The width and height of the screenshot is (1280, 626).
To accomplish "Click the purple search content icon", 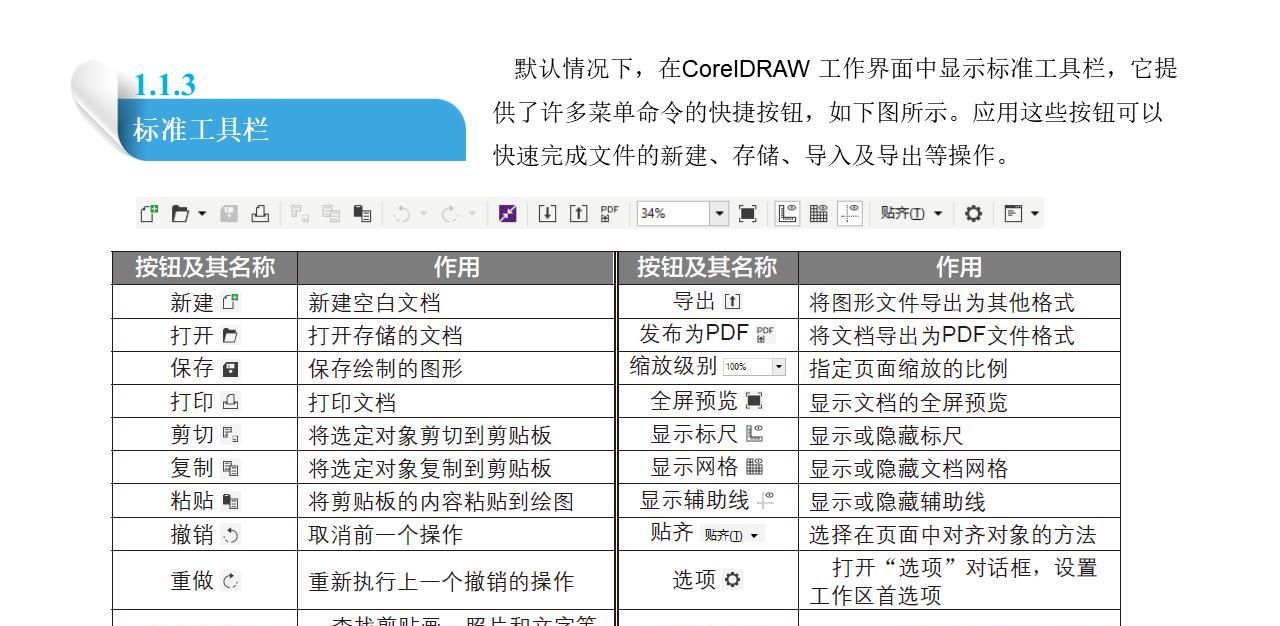I will (508, 213).
